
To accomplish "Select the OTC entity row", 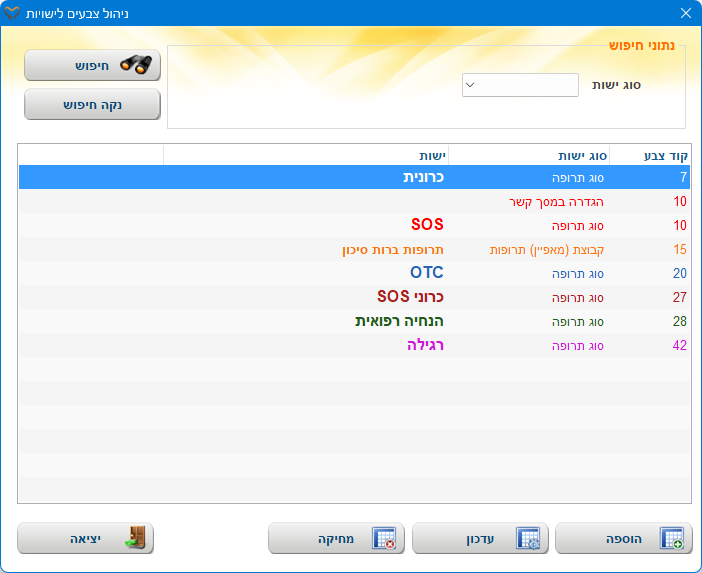I will [354, 273].
